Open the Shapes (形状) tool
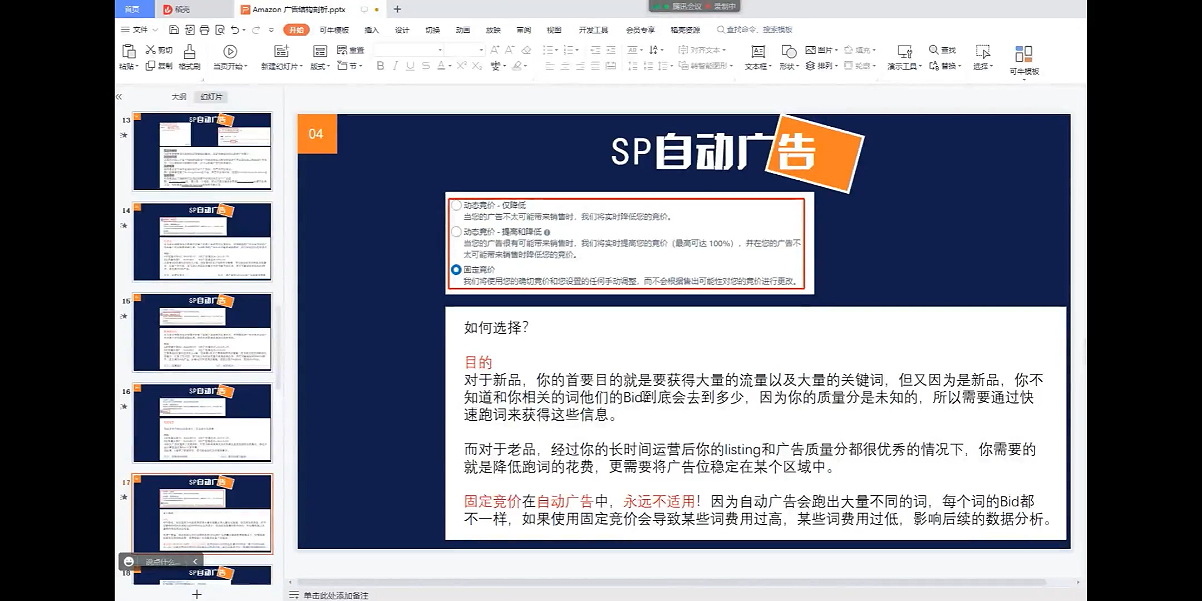Screen dimensions: 1202x601 [x=789, y=56]
